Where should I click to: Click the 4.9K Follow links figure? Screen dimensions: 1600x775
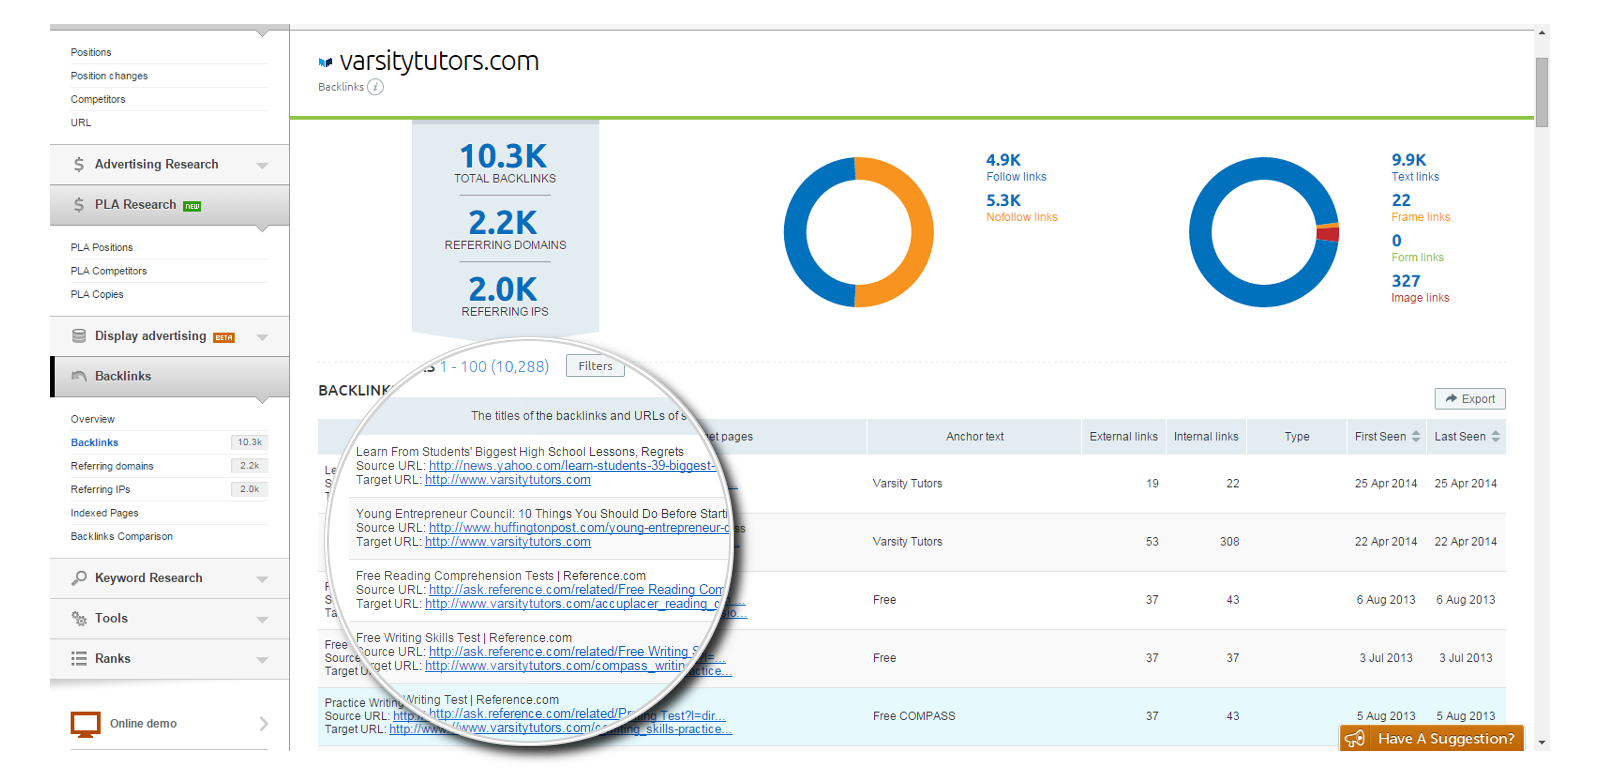click(x=1003, y=160)
